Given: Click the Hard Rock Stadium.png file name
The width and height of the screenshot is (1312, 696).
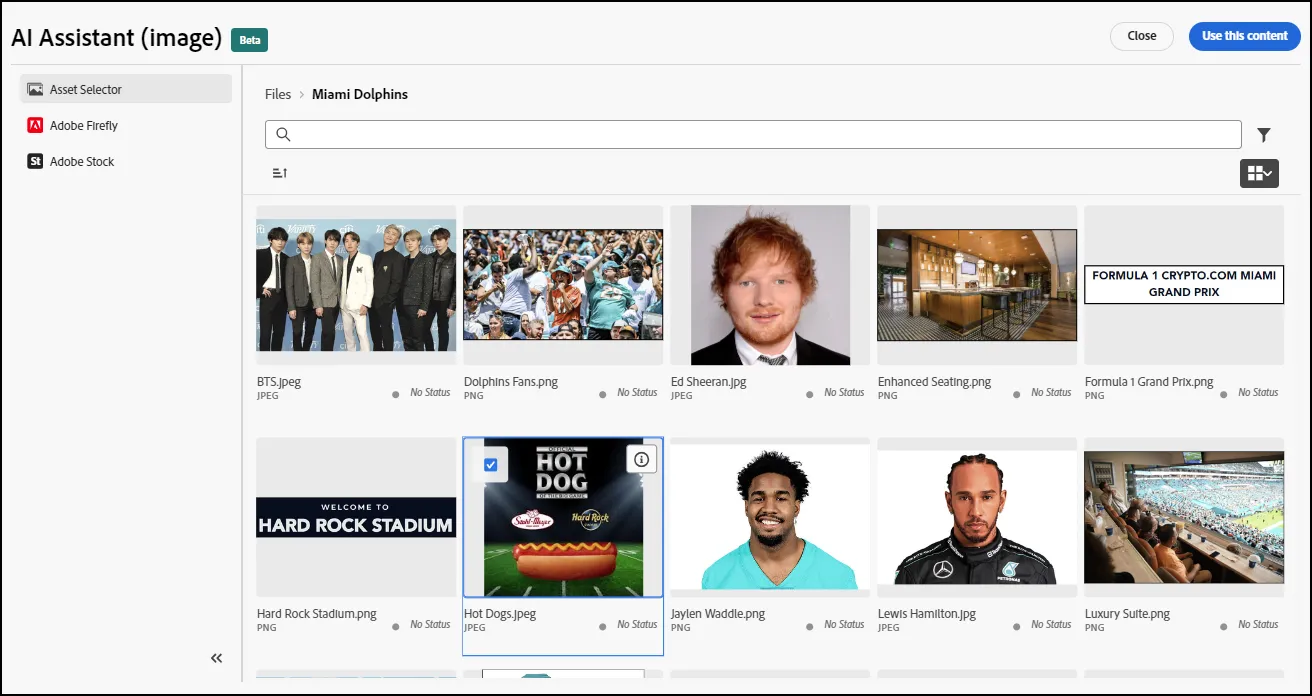Looking at the screenshot, I should [317, 614].
